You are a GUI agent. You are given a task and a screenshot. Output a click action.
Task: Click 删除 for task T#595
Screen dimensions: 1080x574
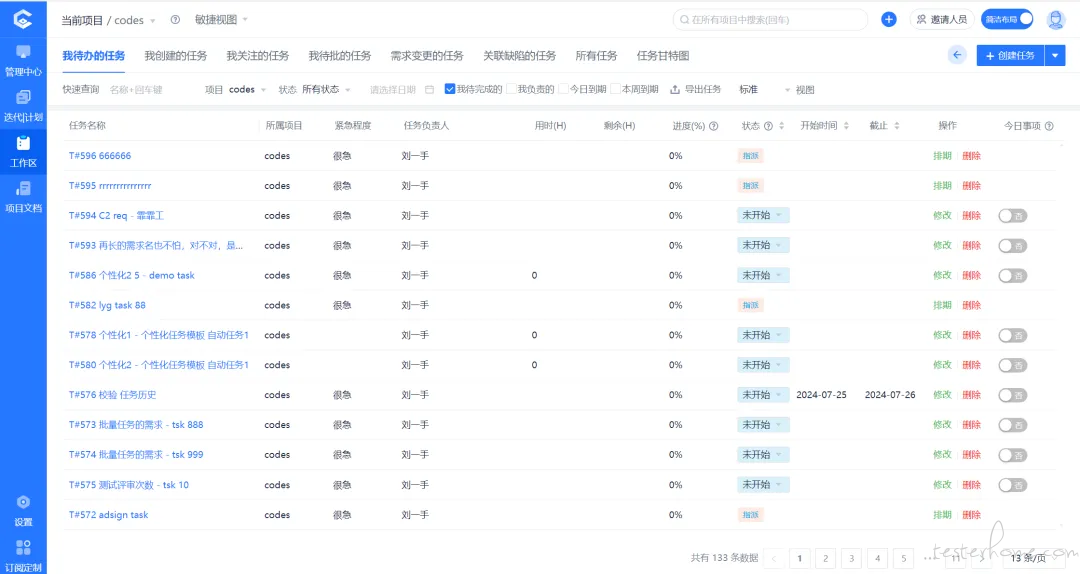(x=971, y=185)
